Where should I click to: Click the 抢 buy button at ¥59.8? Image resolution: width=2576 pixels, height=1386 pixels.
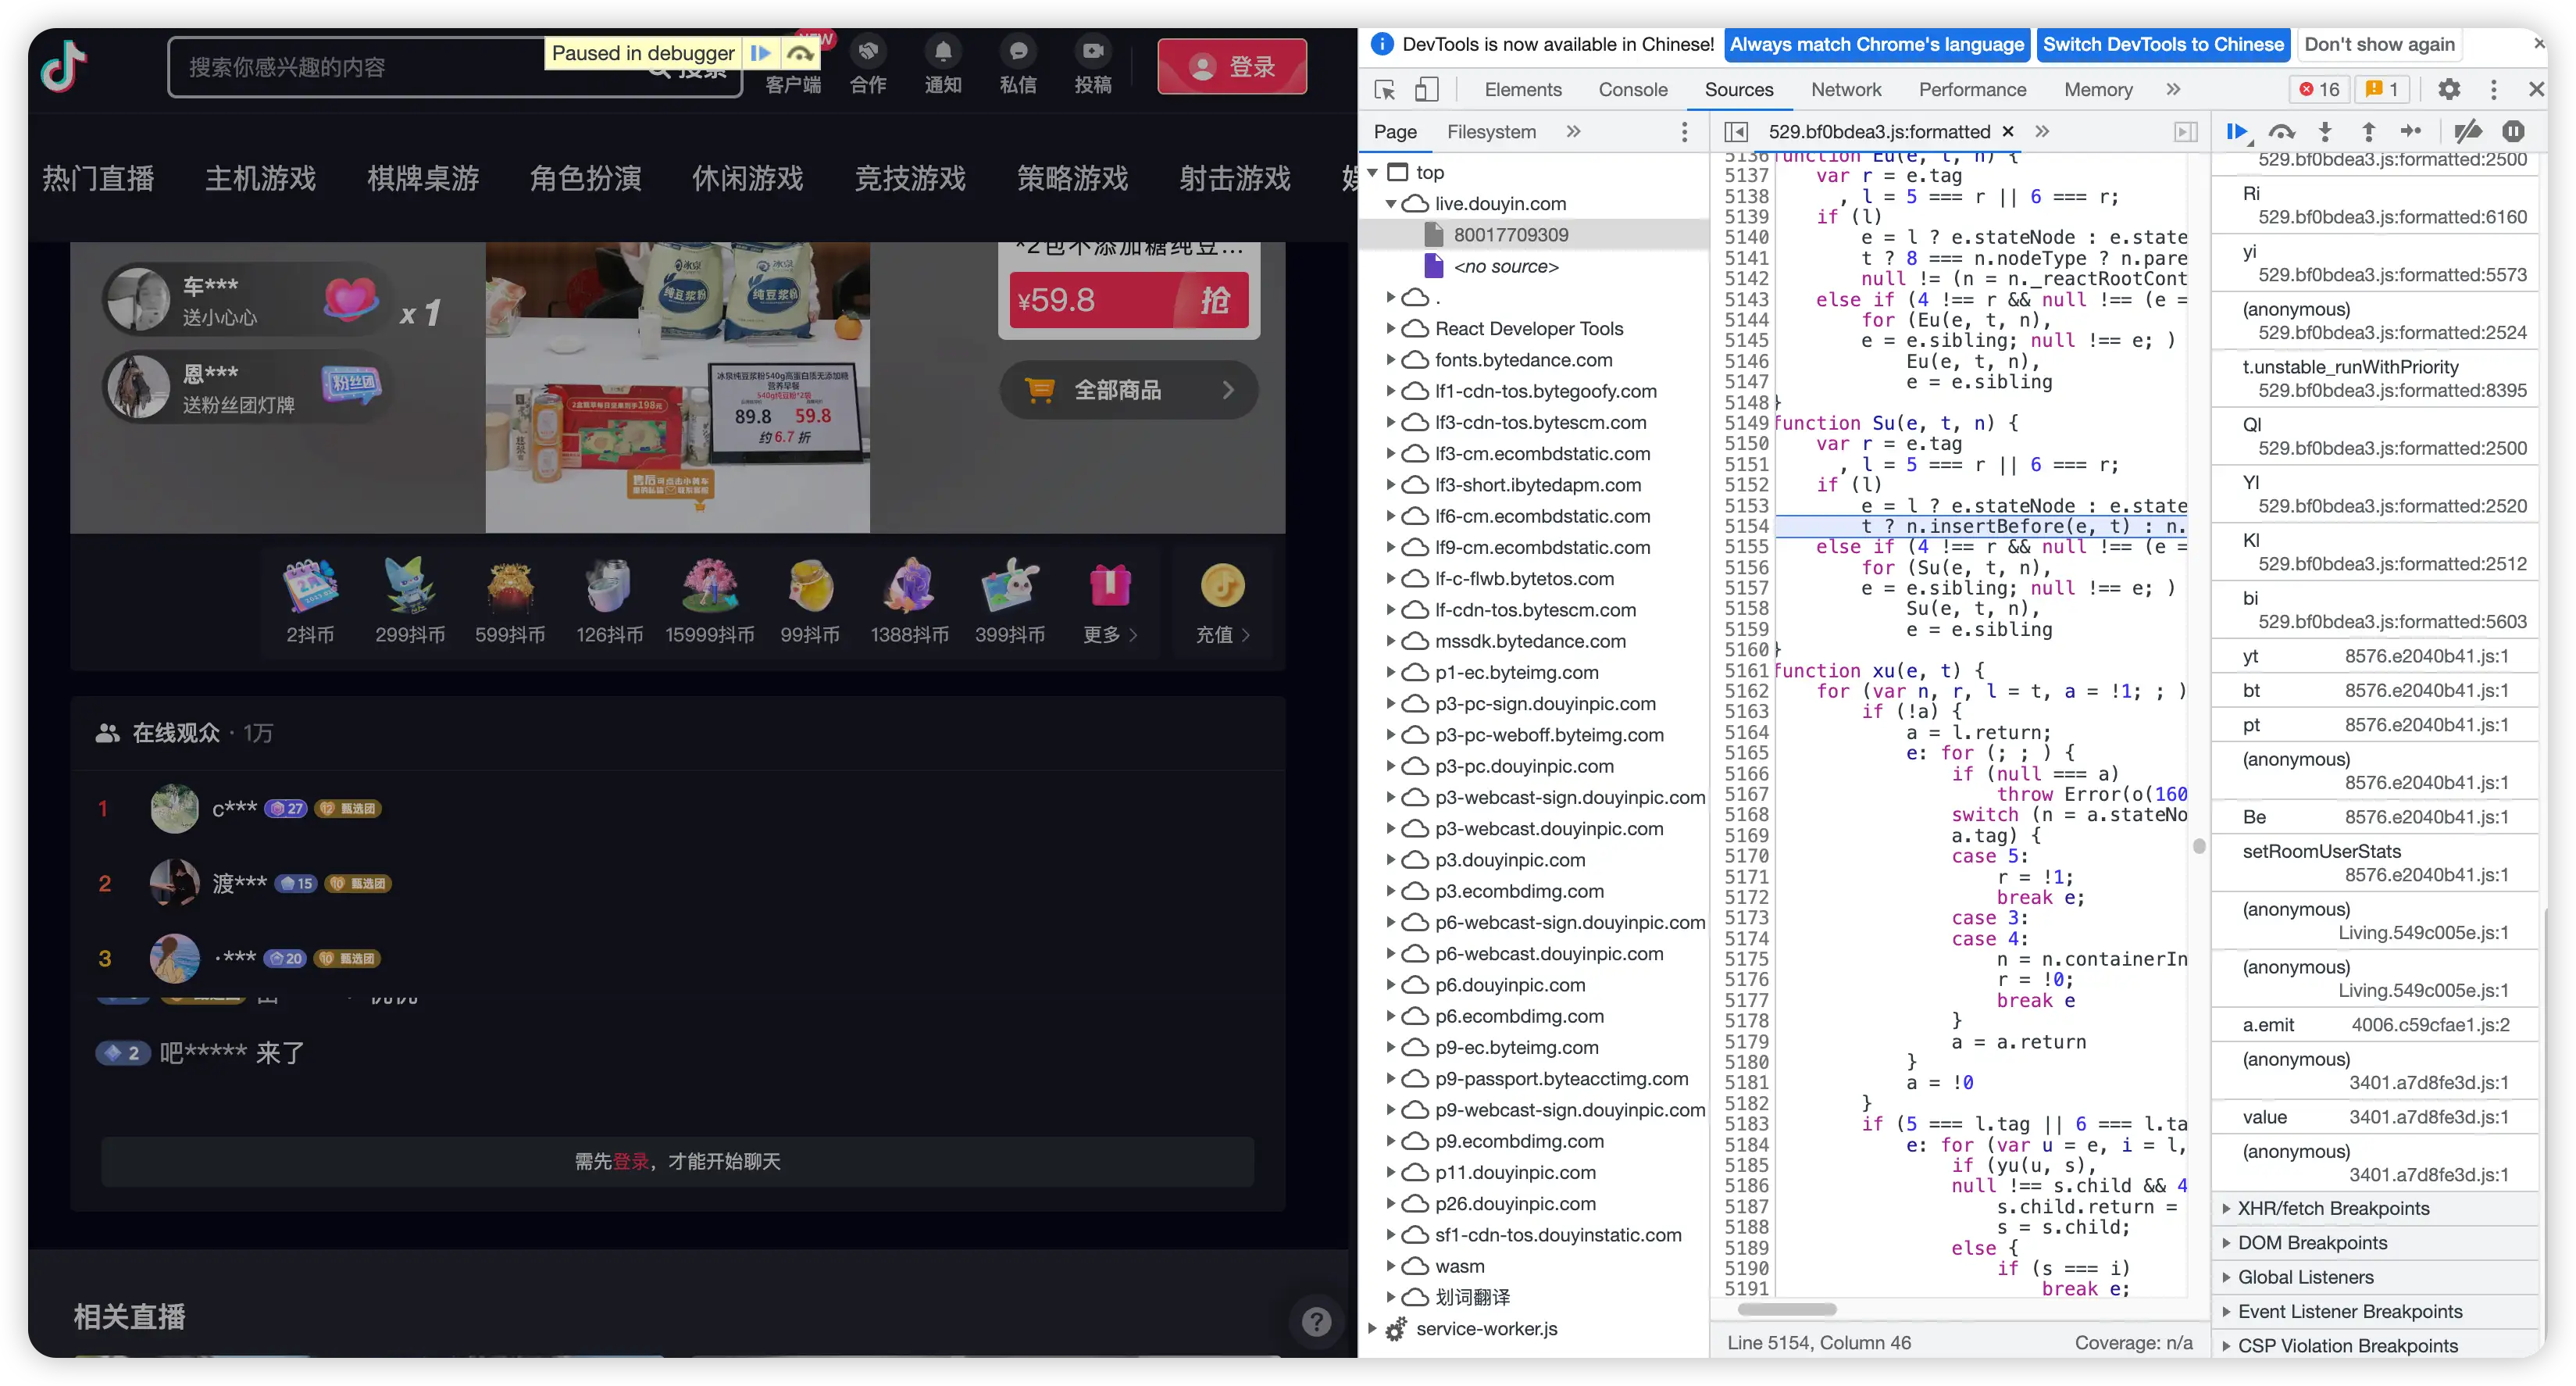(x=1214, y=300)
